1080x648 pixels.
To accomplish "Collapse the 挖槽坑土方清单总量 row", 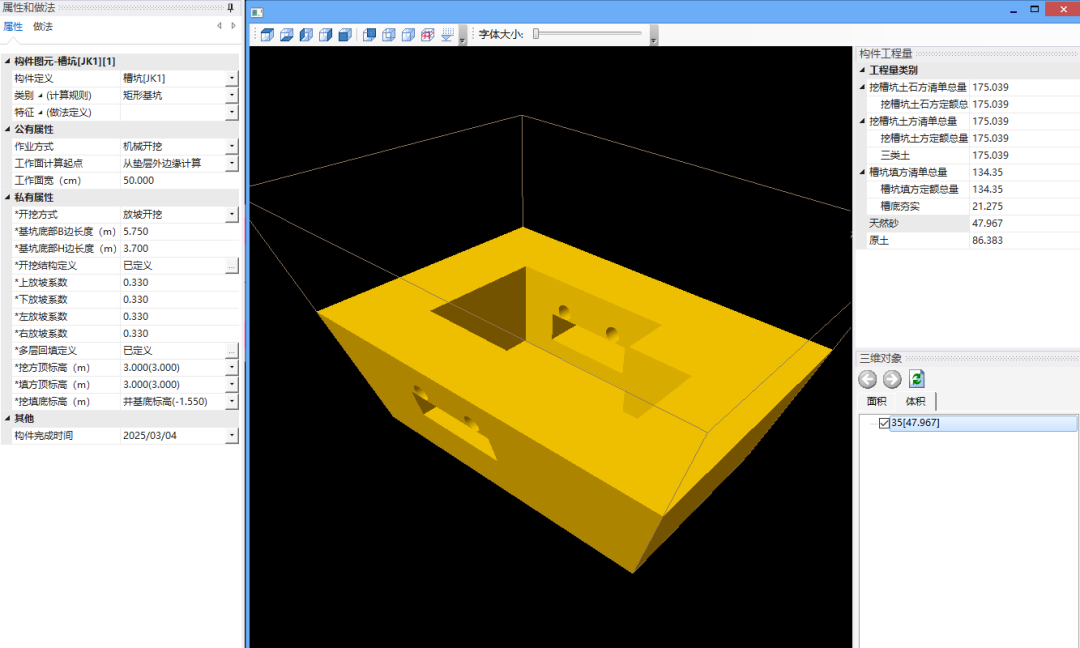I will [862, 121].
